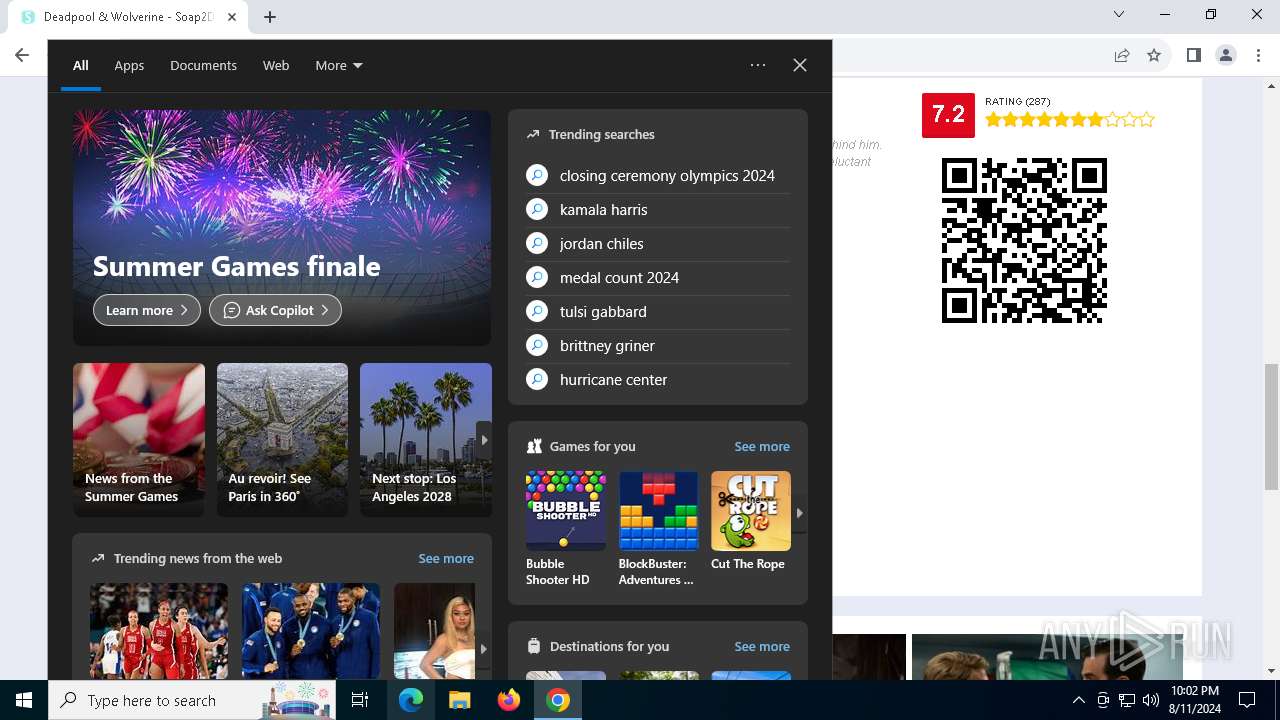Click the Ask Copilot button
Viewport: 1280px width, 720px height.
(x=275, y=310)
